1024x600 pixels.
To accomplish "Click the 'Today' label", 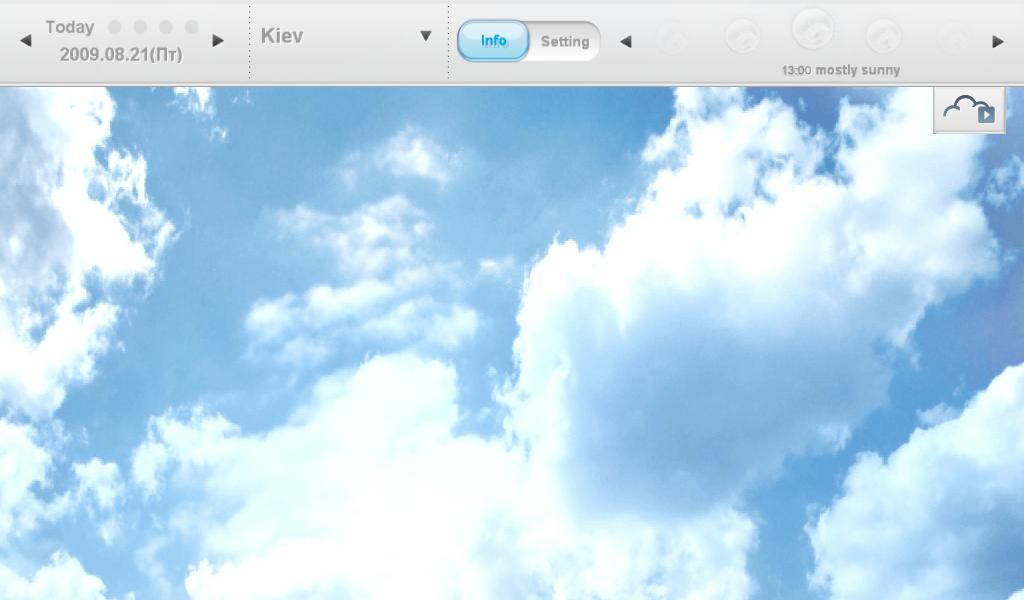I will click(70, 27).
